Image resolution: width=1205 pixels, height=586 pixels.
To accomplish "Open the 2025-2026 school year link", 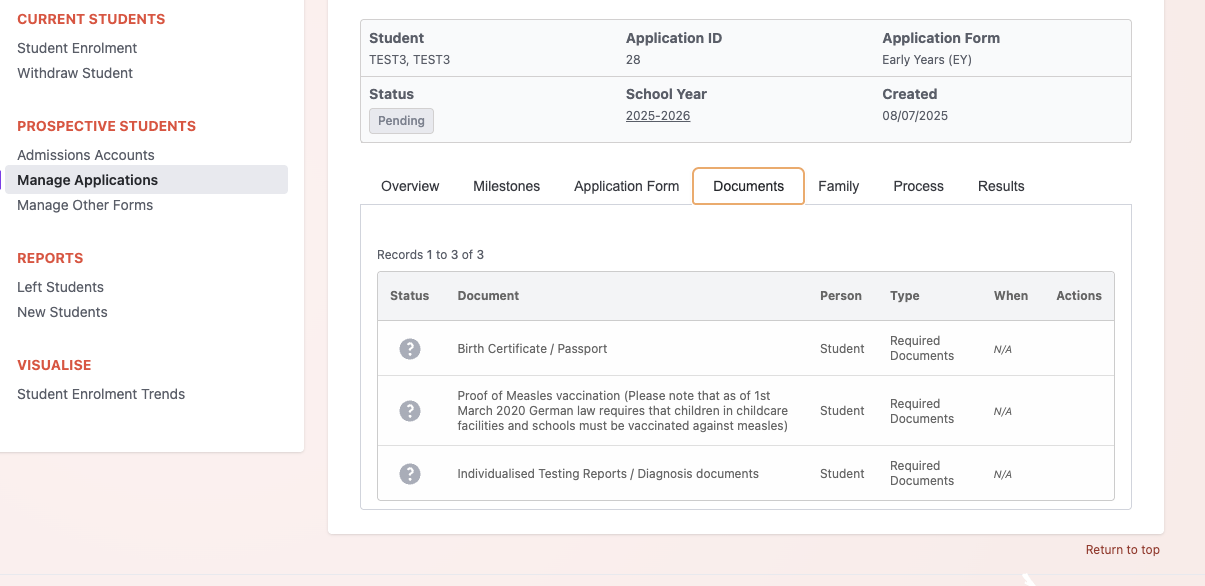I will point(658,116).
